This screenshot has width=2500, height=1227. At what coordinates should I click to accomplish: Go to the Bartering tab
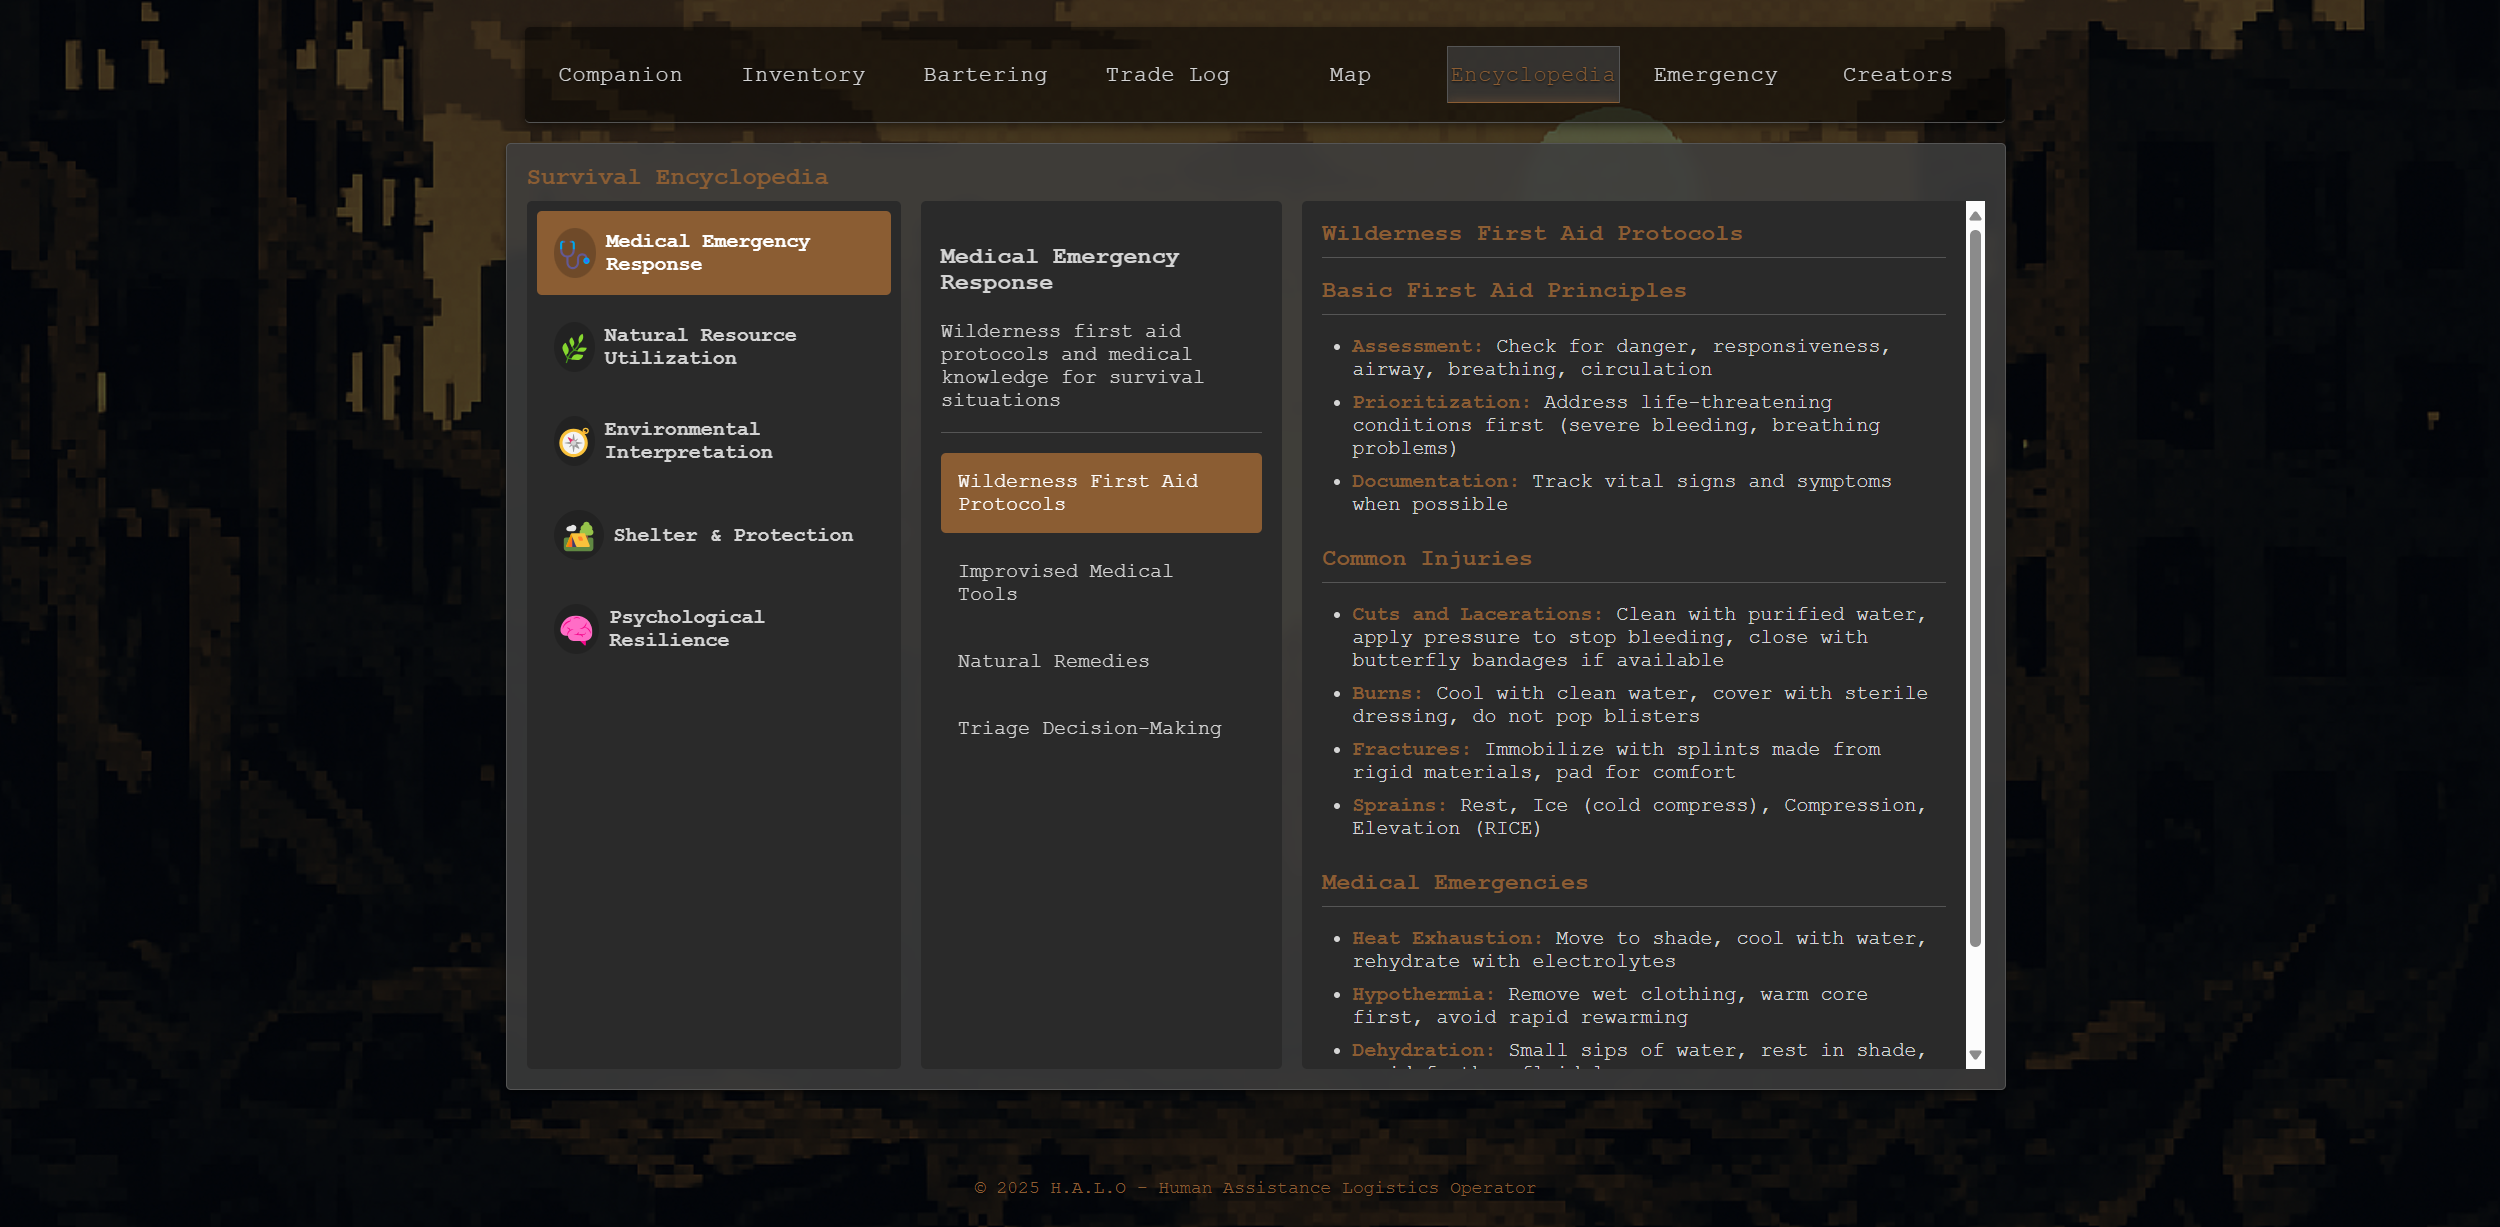pos(985,75)
